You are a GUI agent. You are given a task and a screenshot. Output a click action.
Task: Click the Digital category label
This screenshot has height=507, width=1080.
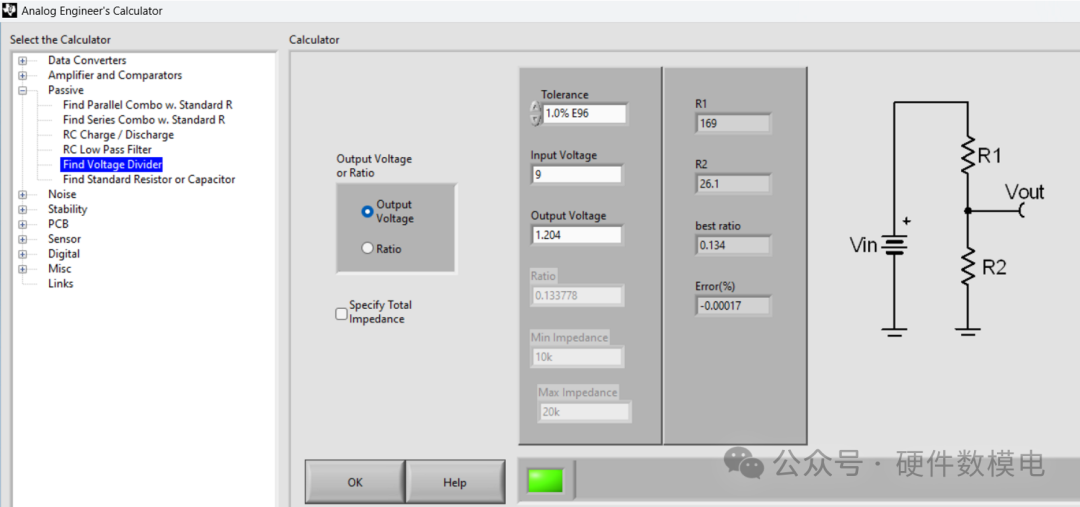point(64,254)
